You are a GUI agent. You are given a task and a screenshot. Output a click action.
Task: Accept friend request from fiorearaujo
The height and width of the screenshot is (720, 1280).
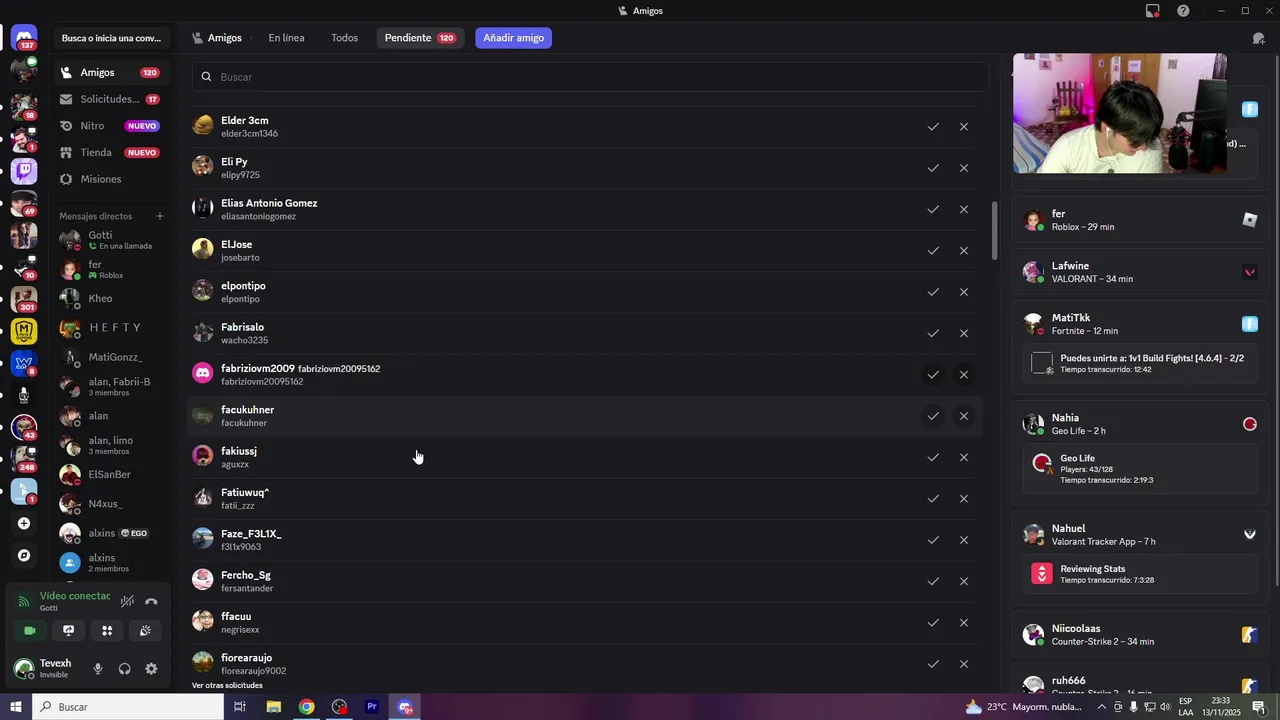[x=933, y=664]
